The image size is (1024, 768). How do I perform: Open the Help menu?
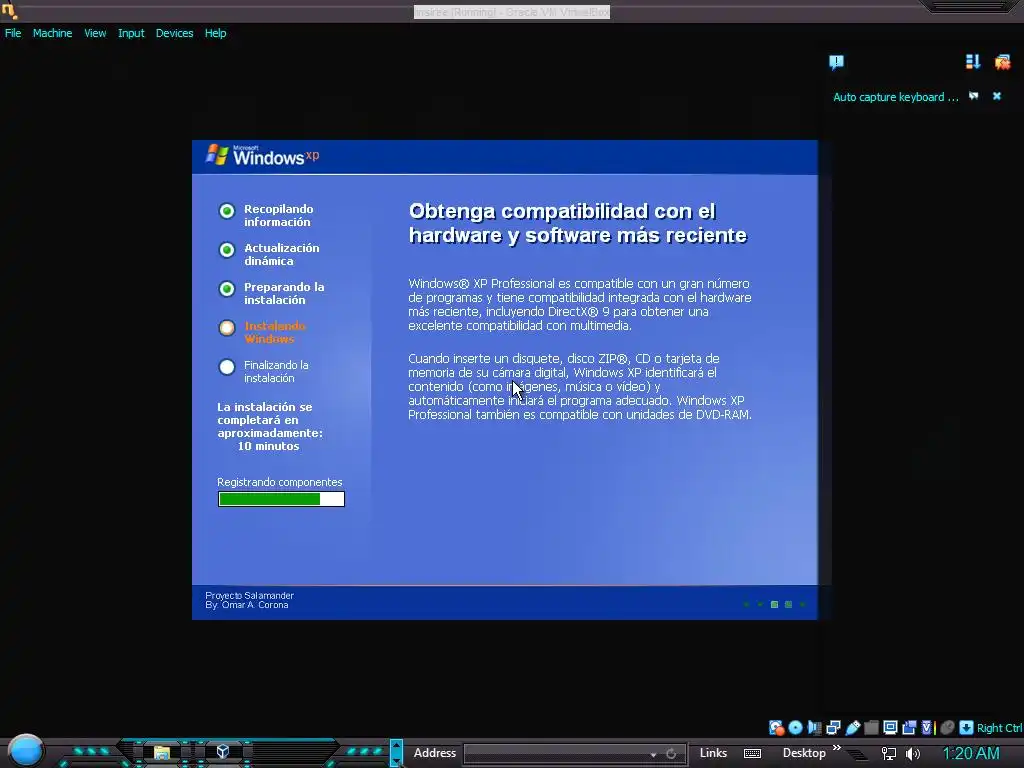coord(216,33)
